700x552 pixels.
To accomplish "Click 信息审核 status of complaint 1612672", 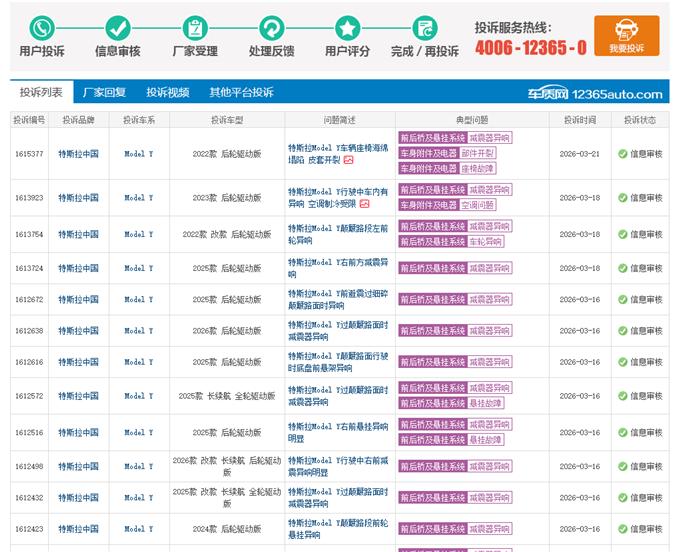I will click(639, 299).
